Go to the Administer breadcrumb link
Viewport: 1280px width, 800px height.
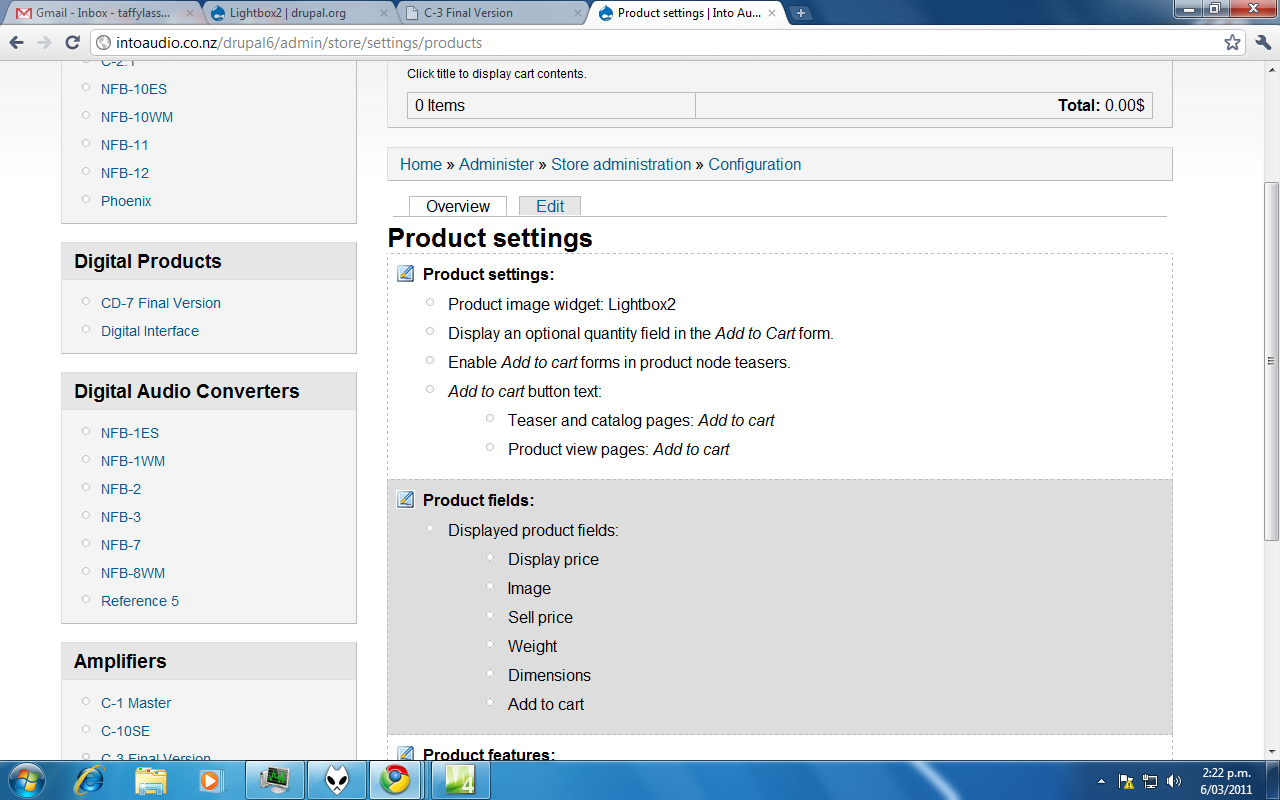pos(497,164)
